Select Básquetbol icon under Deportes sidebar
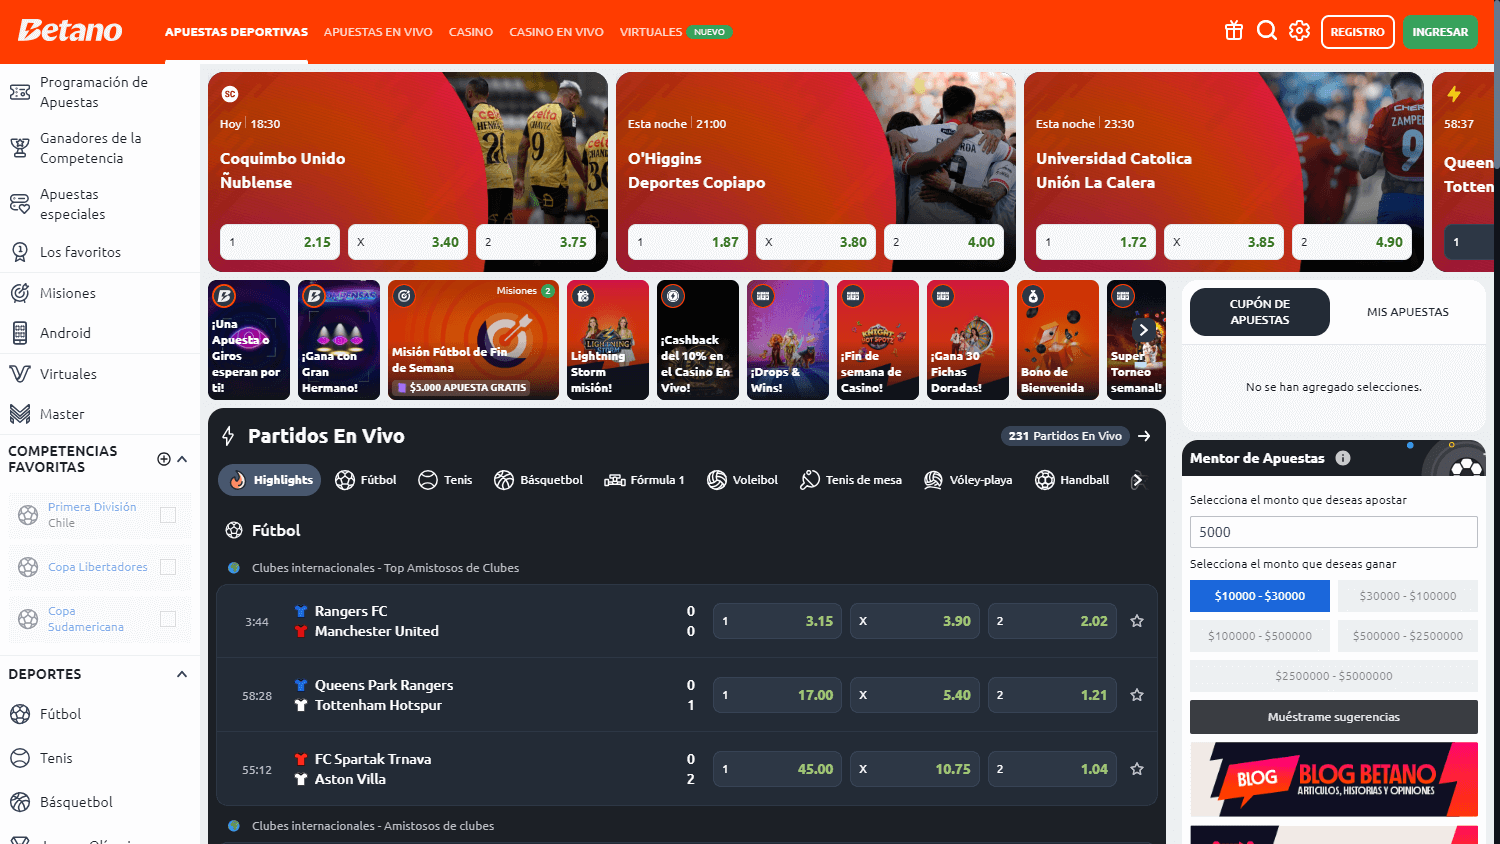1500x844 pixels. pos(20,802)
